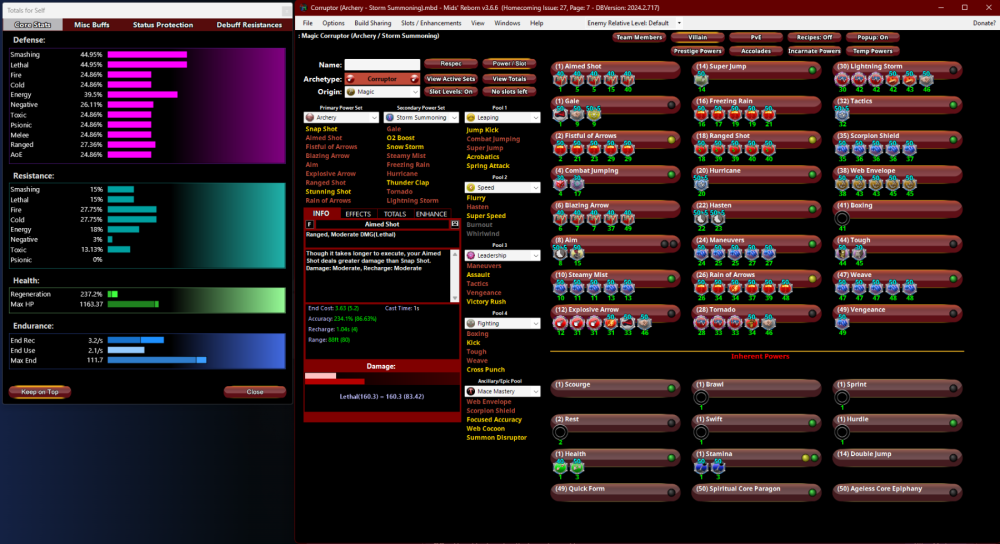Image resolution: width=1000 pixels, height=544 pixels.
Task: Click the Hurricane enhancement slot icon
Action: pyautogui.click(x=702, y=183)
